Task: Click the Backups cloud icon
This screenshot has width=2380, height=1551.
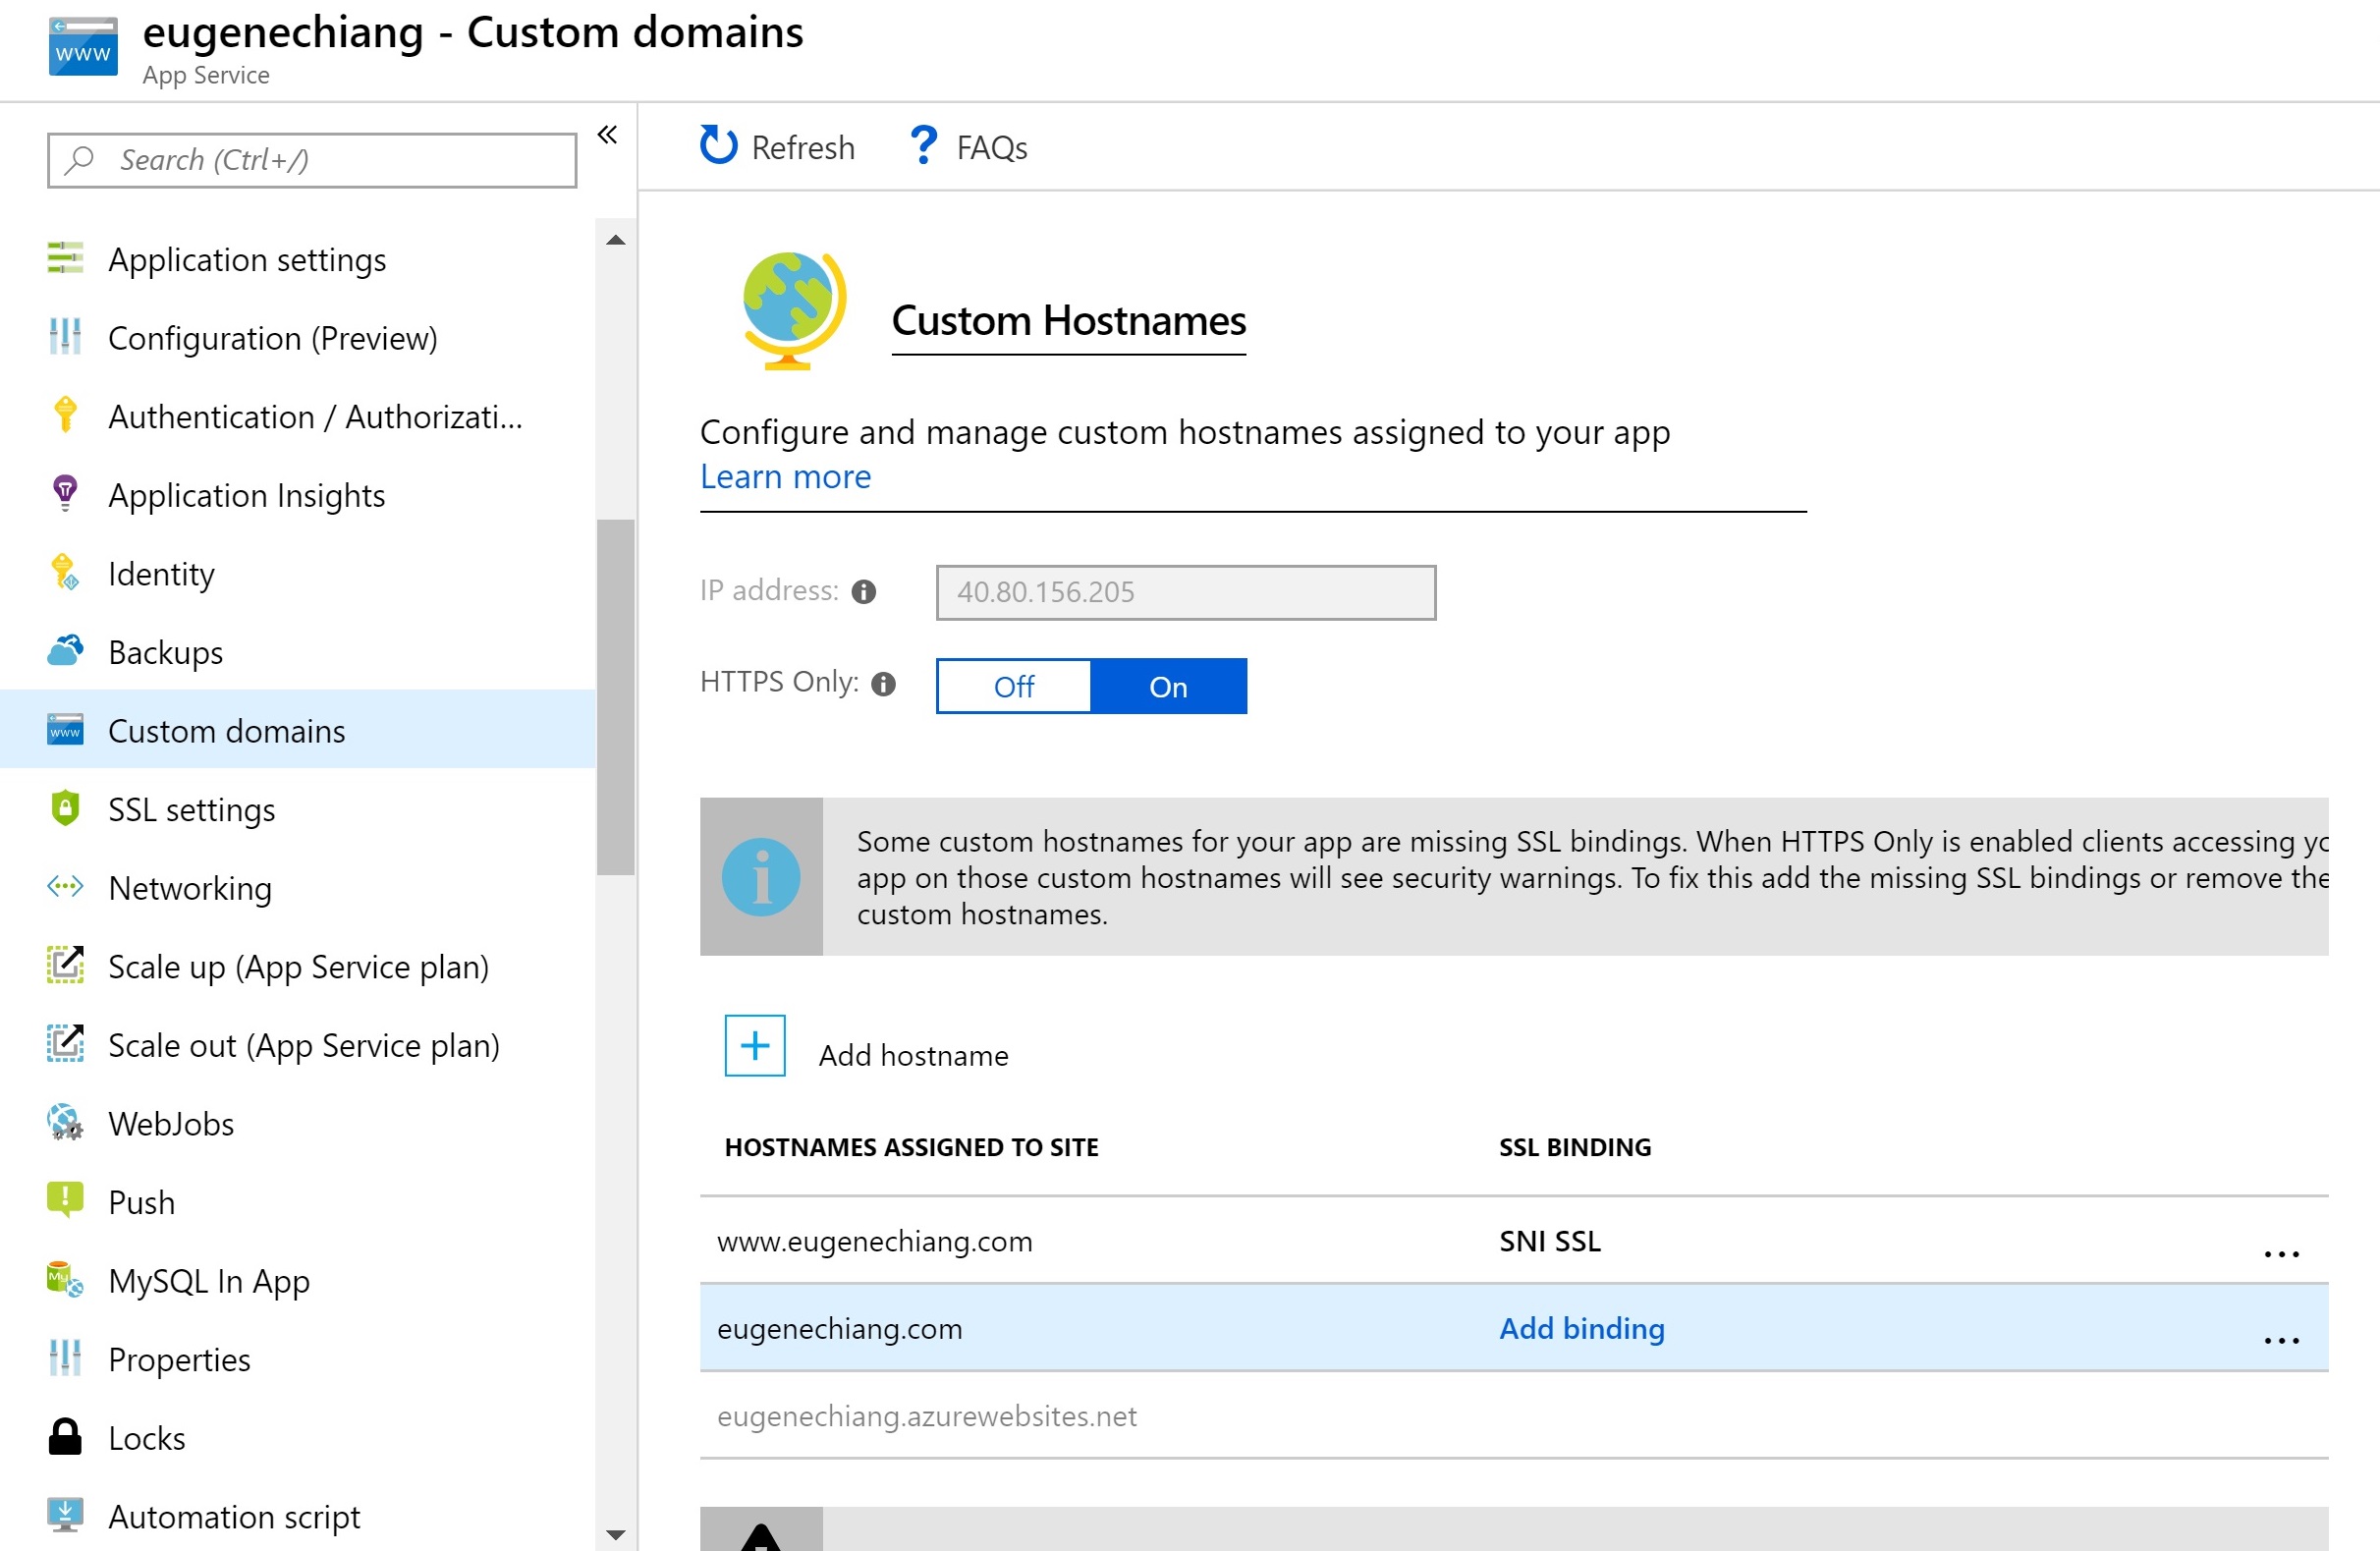Action: click(65, 650)
